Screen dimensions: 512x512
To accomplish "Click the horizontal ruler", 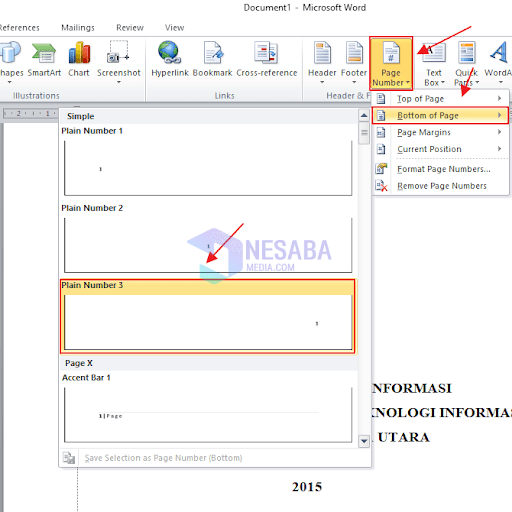I will [30, 113].
